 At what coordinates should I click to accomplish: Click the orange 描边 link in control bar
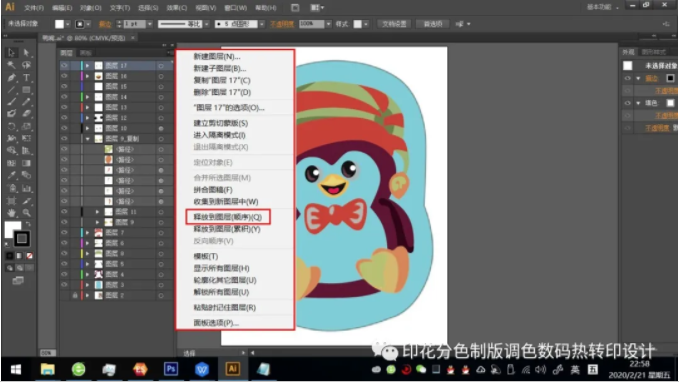point(105,24)
